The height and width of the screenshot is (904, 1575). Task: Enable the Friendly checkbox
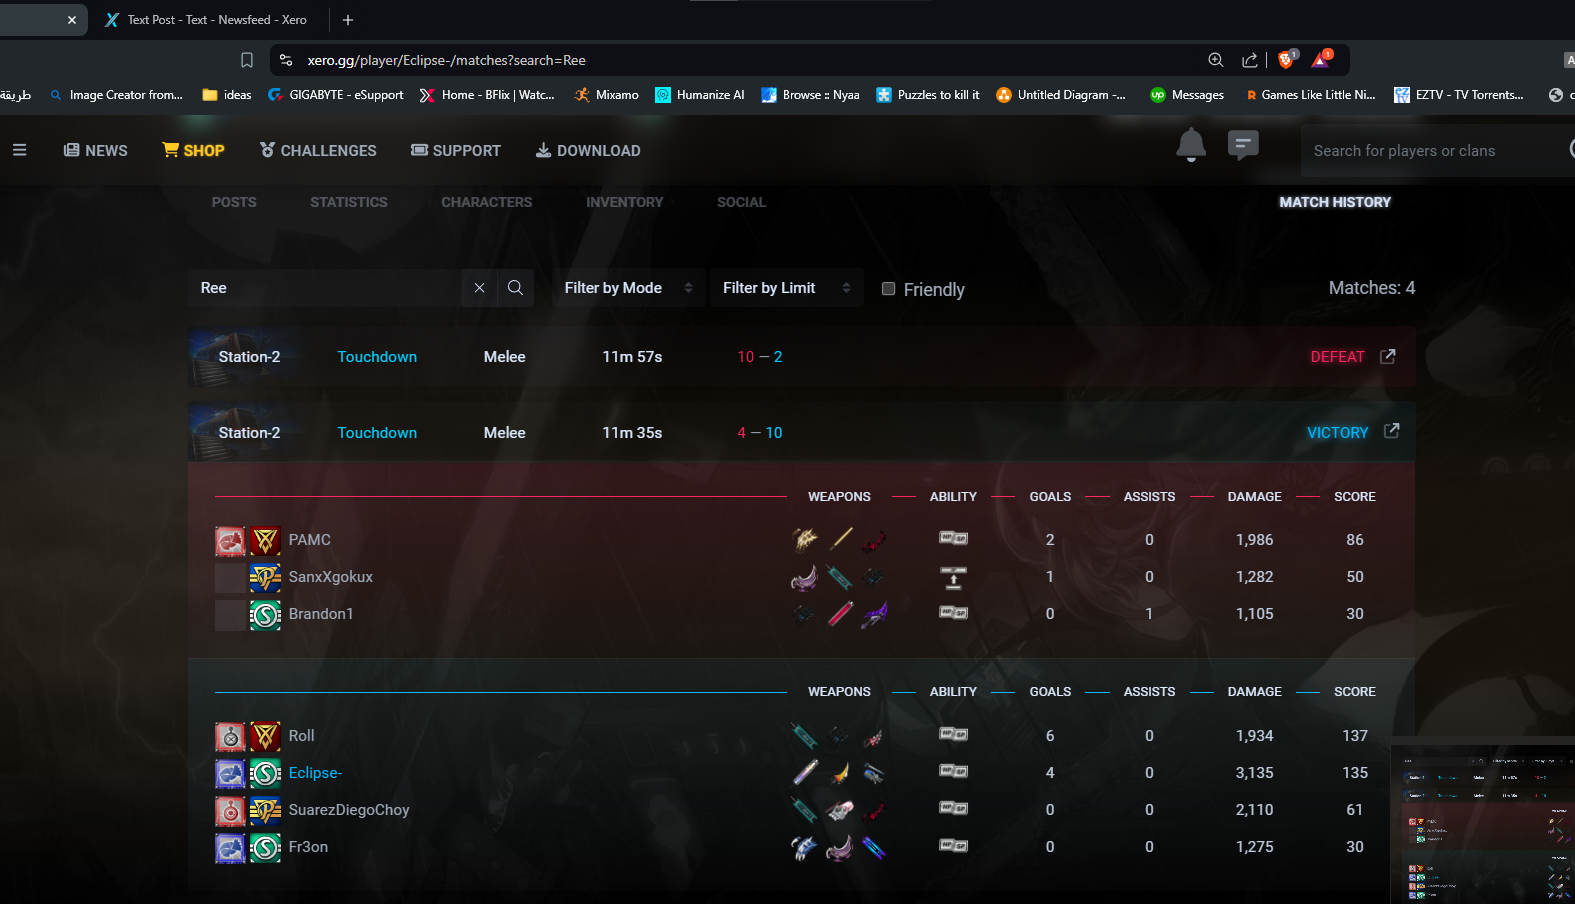click(x=888, y=289)
